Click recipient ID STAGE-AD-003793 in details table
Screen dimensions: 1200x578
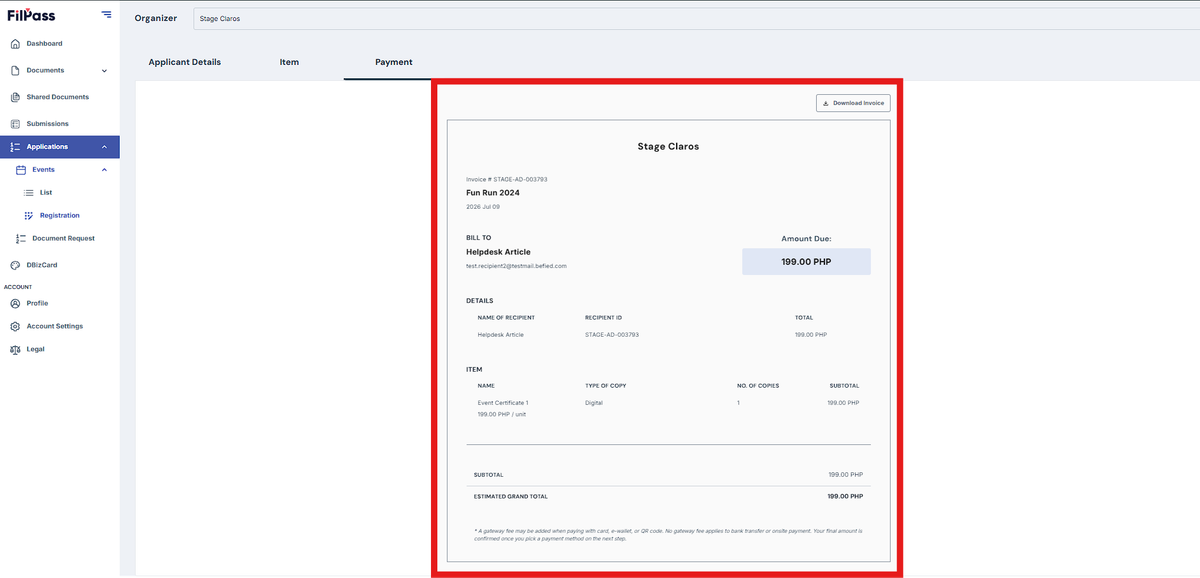612,335
